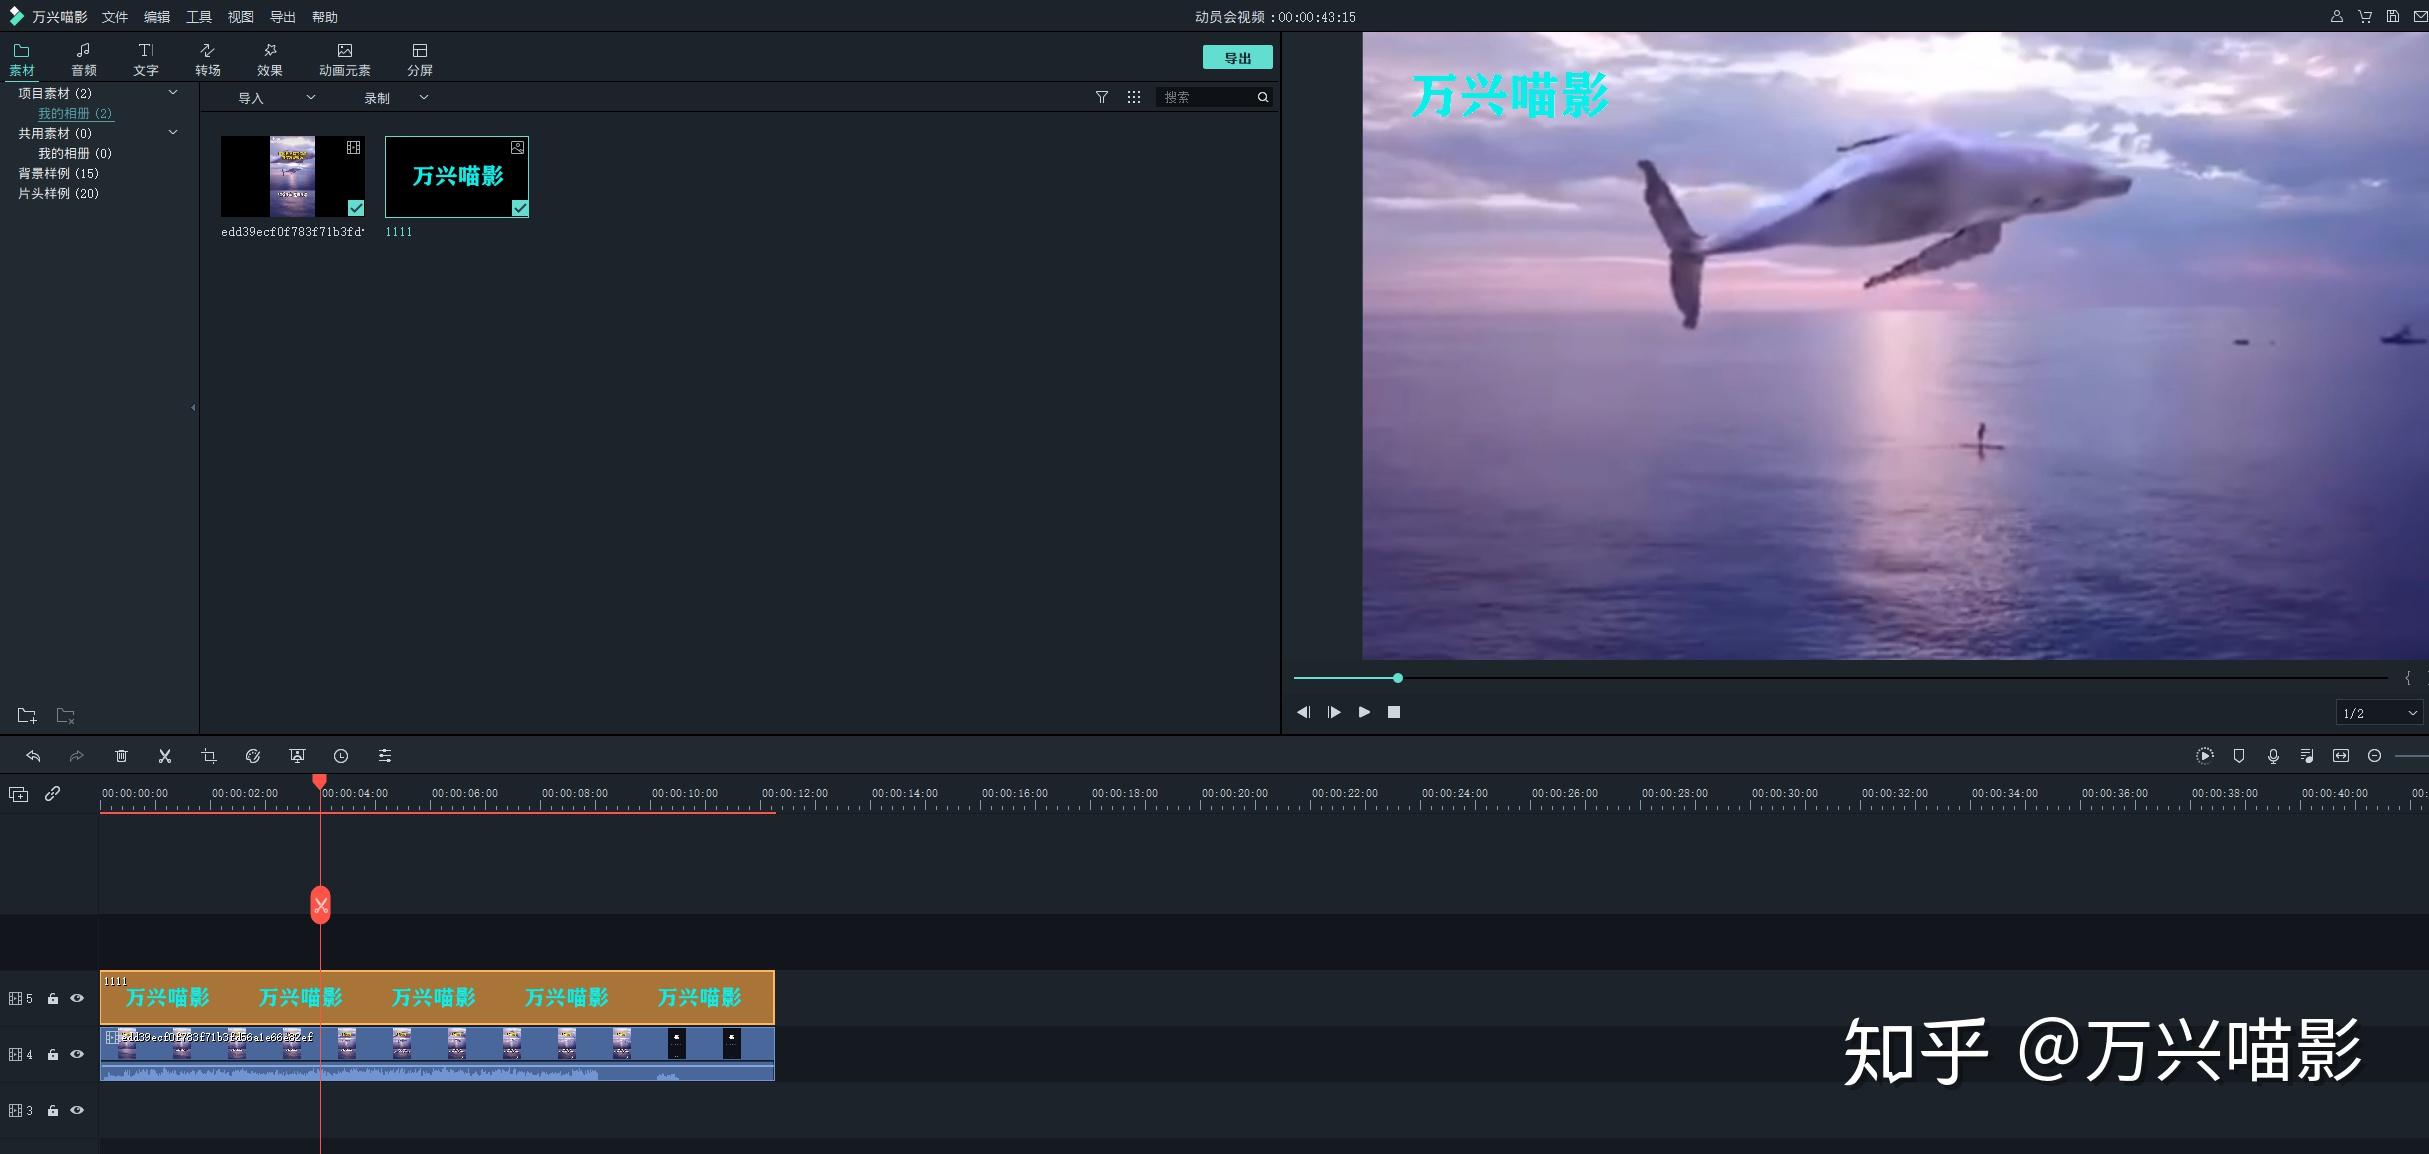The height and width of the screenshot is (1154, 2429).
Task: Click the add marker shield icon
Action: pyautogui.click(x=2239, y=756)
